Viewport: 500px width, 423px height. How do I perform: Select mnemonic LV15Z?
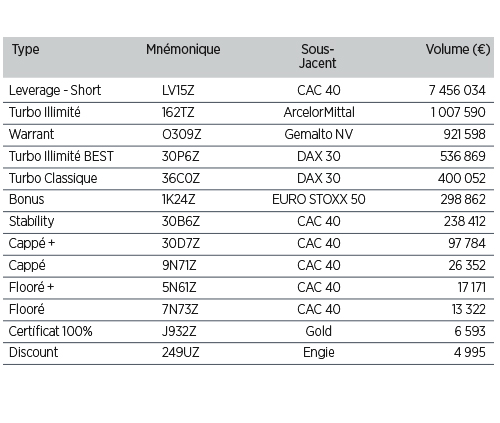point(178,90)
